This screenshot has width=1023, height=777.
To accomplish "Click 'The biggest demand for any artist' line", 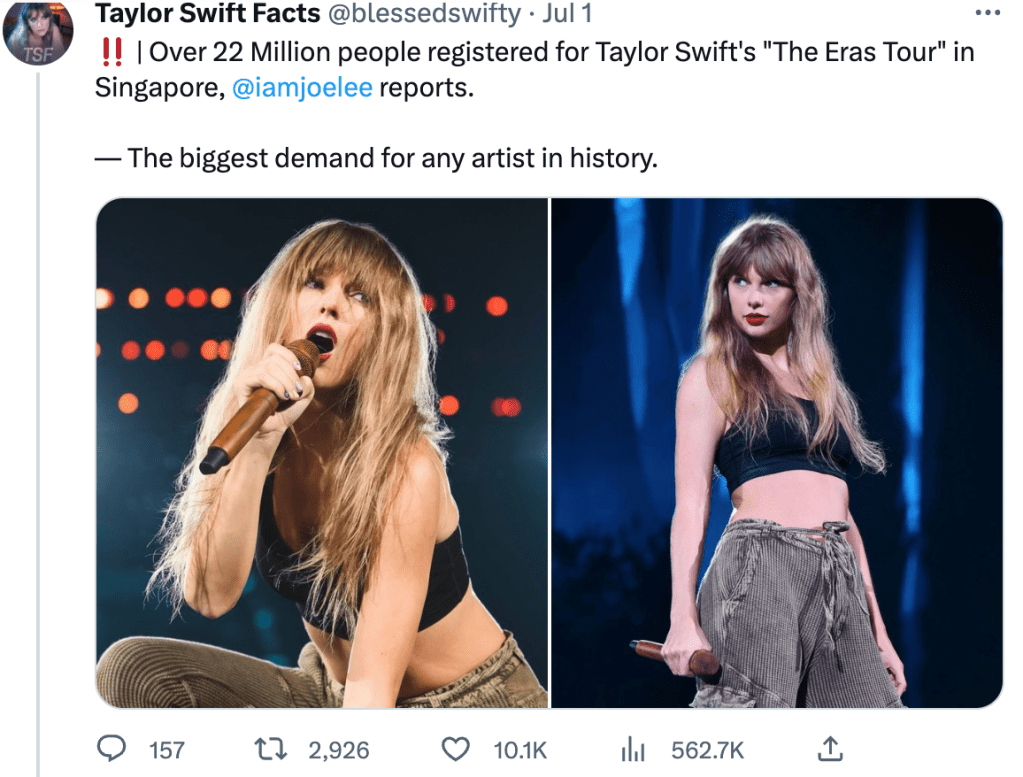I will click(390, 158).
